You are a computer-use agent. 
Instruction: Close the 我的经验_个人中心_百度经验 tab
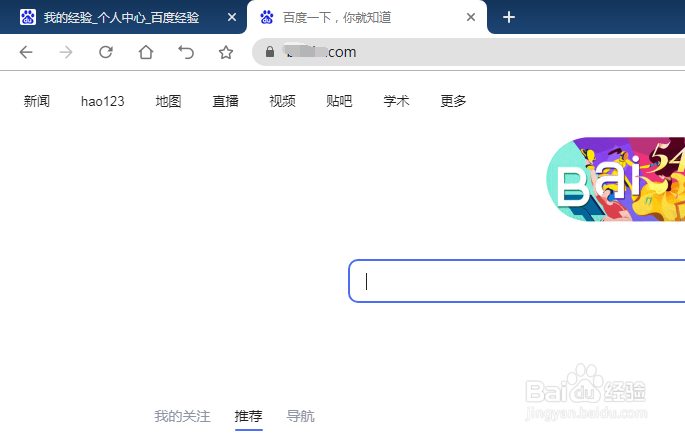[x=232, y=17]
